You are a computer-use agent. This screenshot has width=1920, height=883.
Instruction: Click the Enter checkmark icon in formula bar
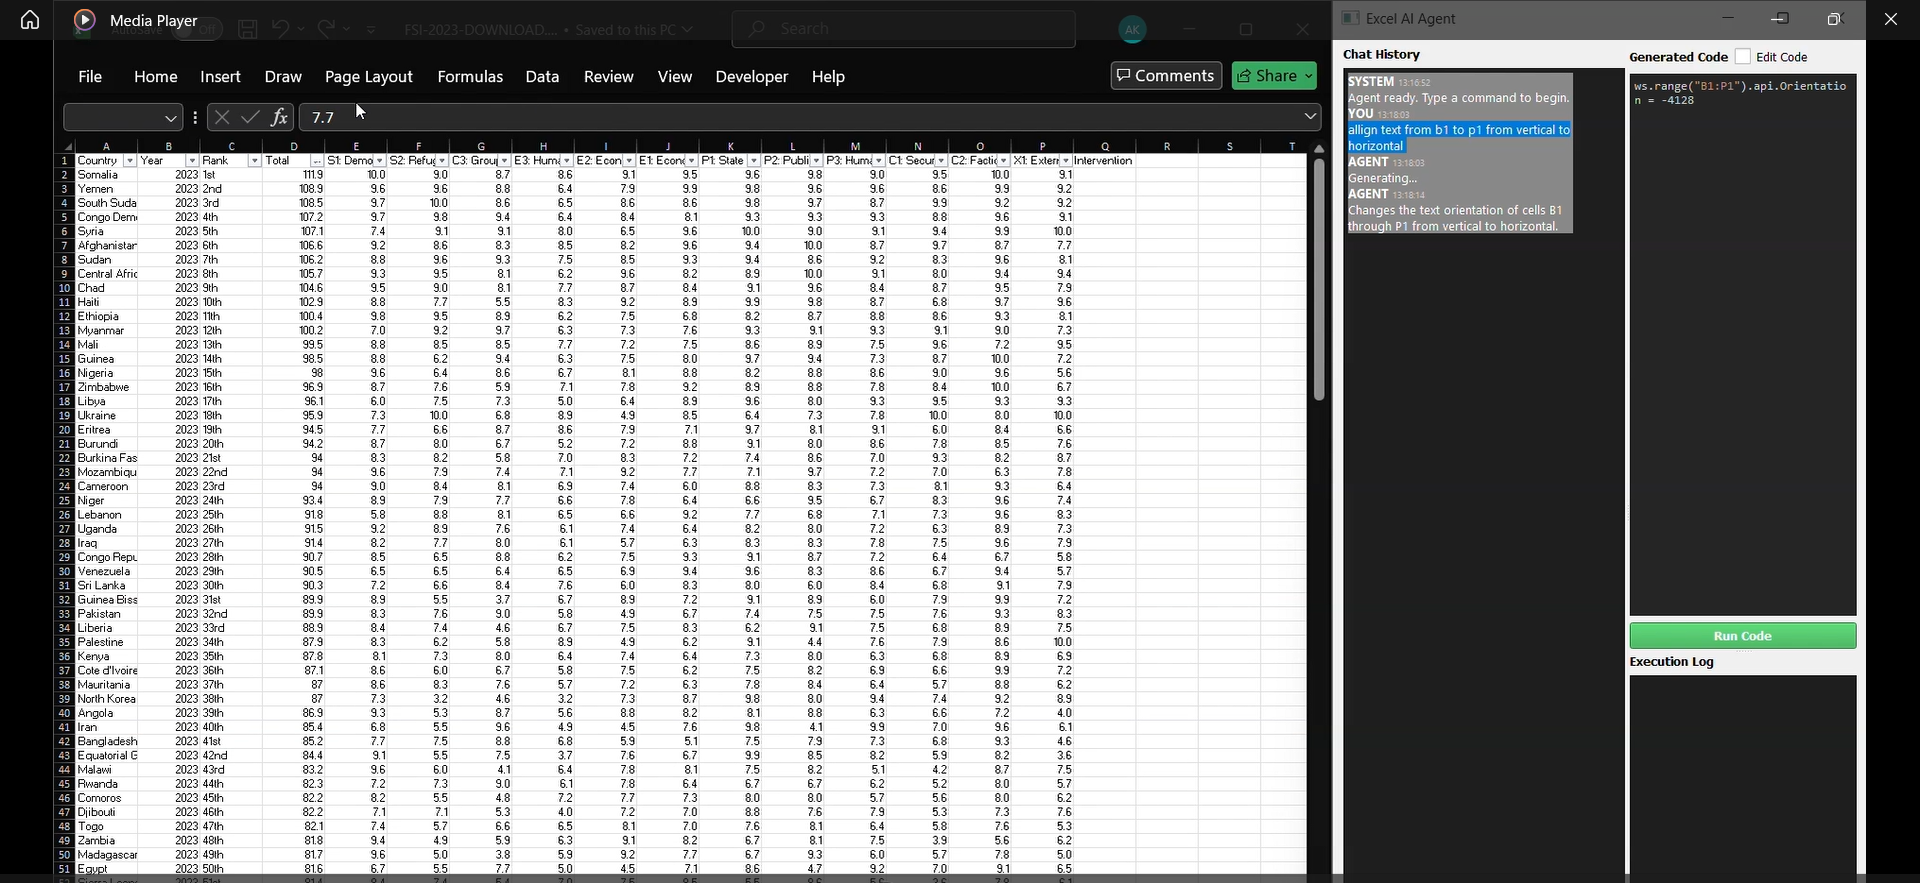250,117
